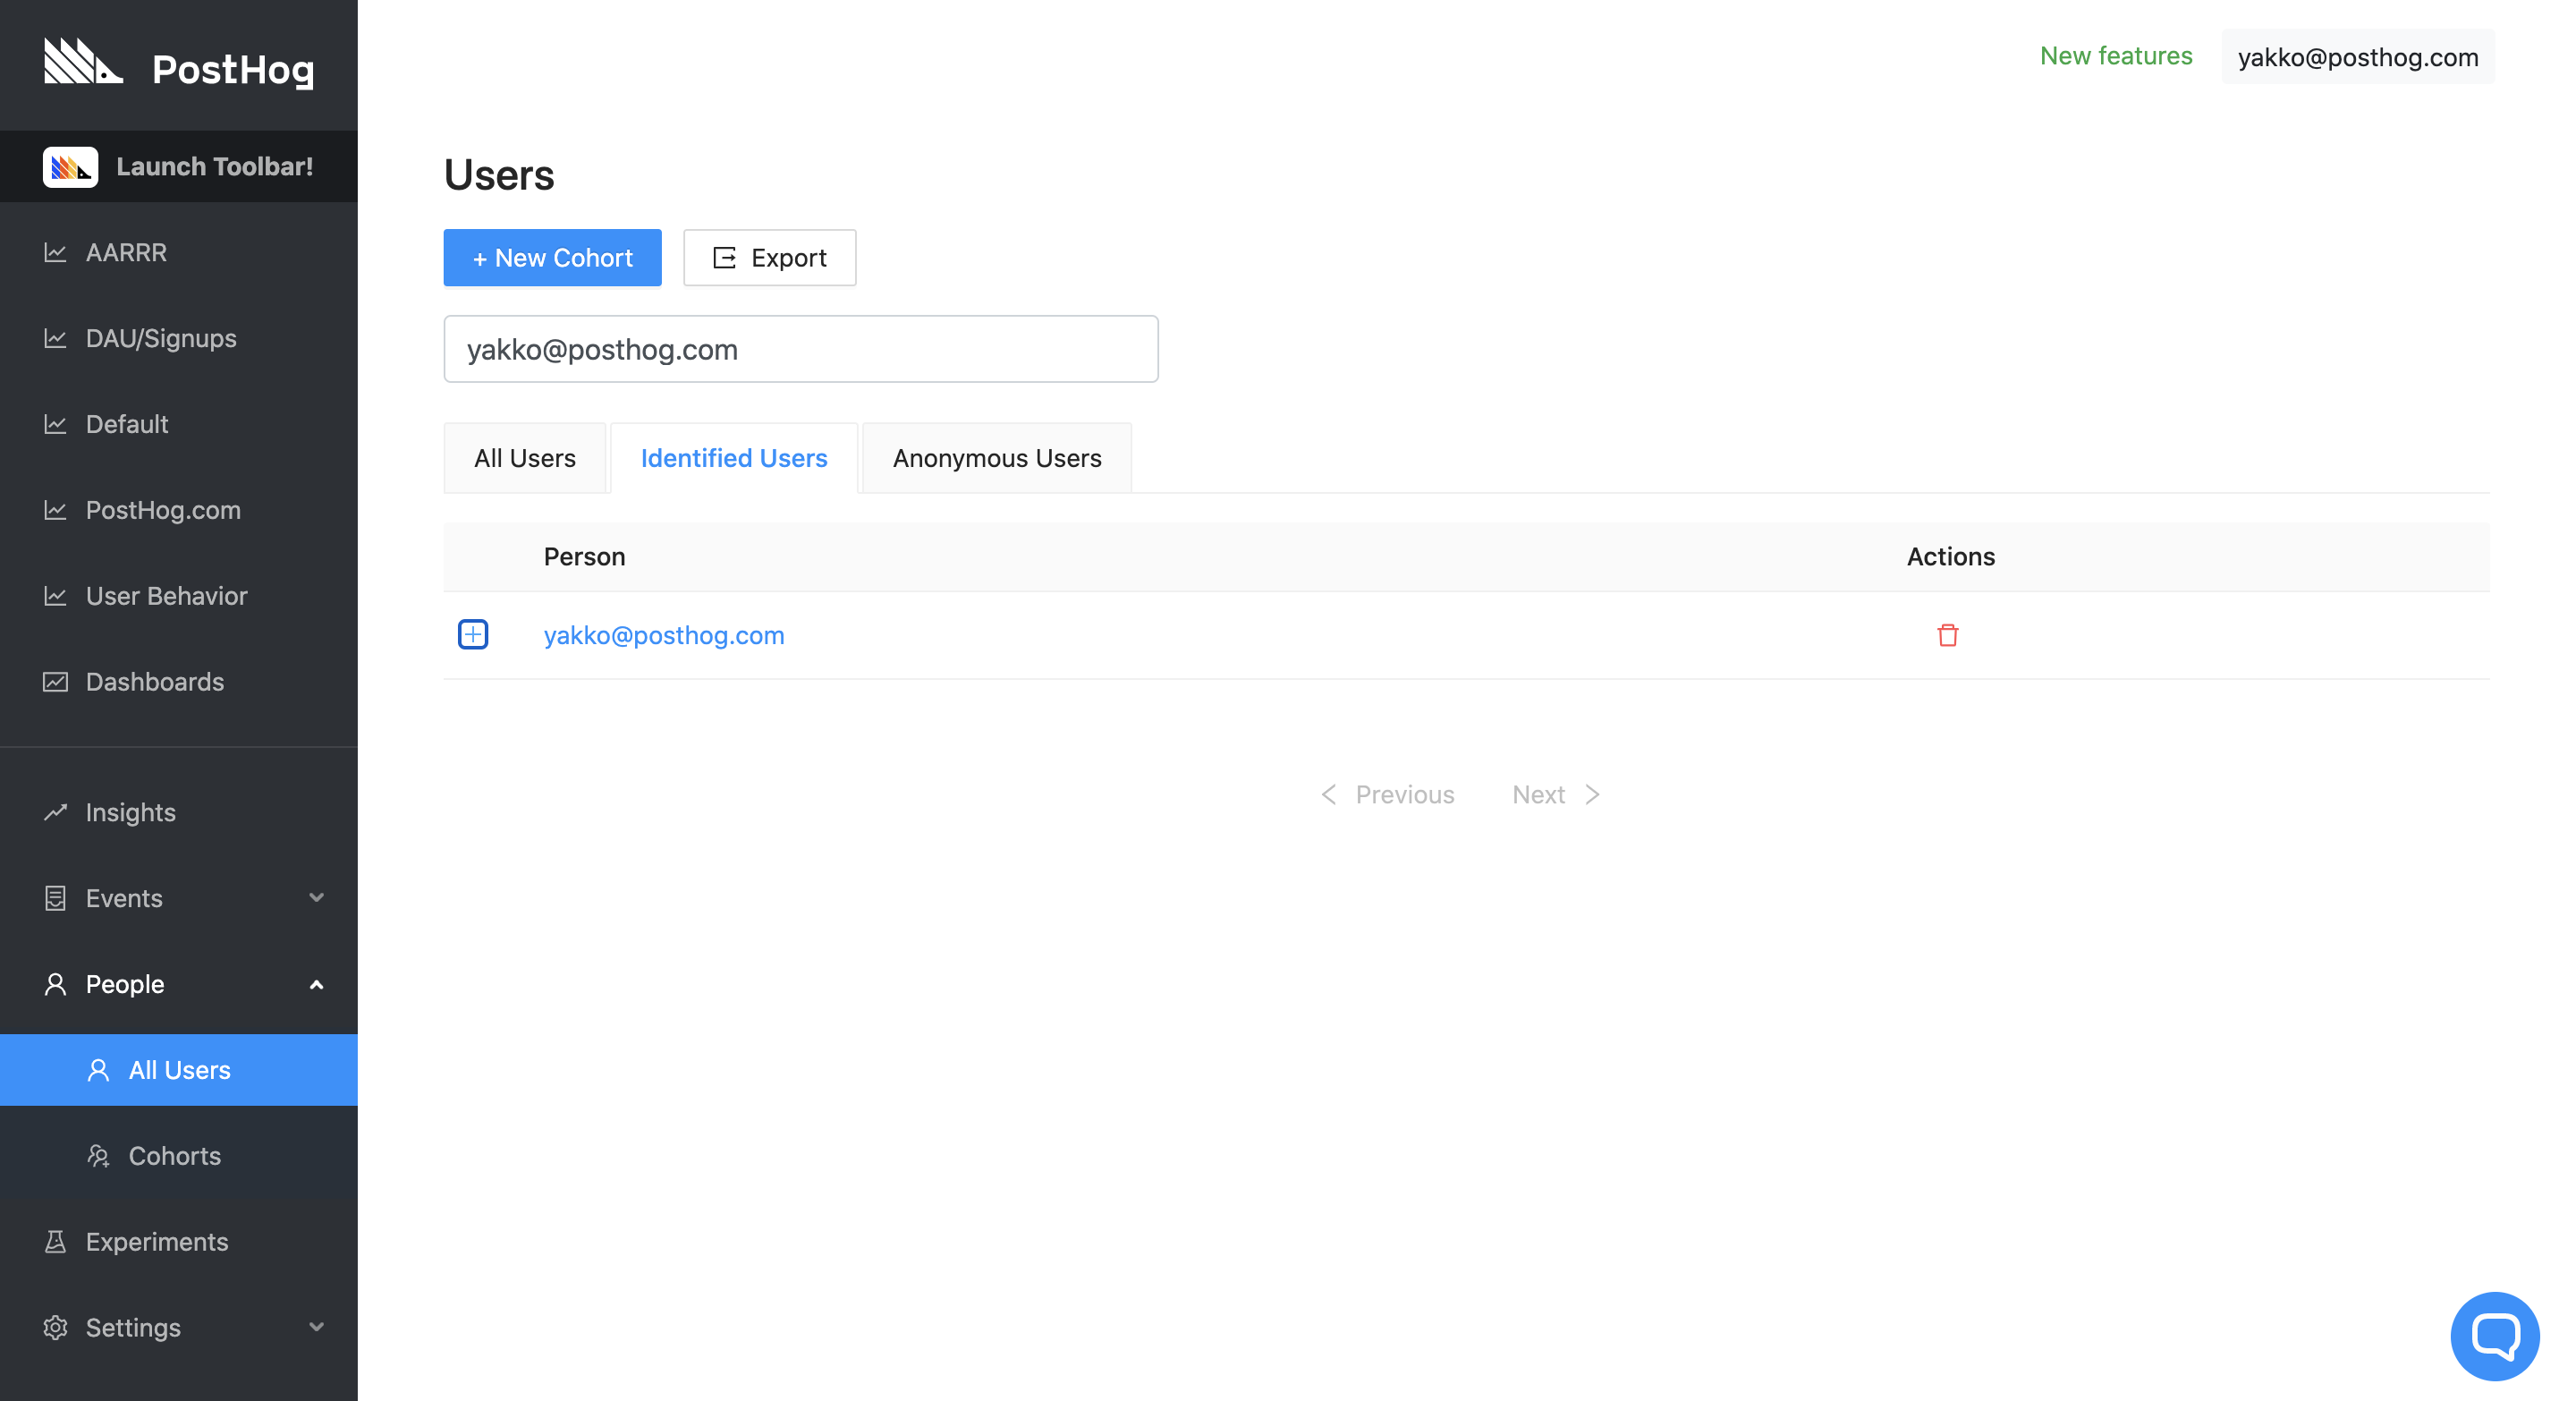Go to Cohorts in sidebar

coord(174,1156)
